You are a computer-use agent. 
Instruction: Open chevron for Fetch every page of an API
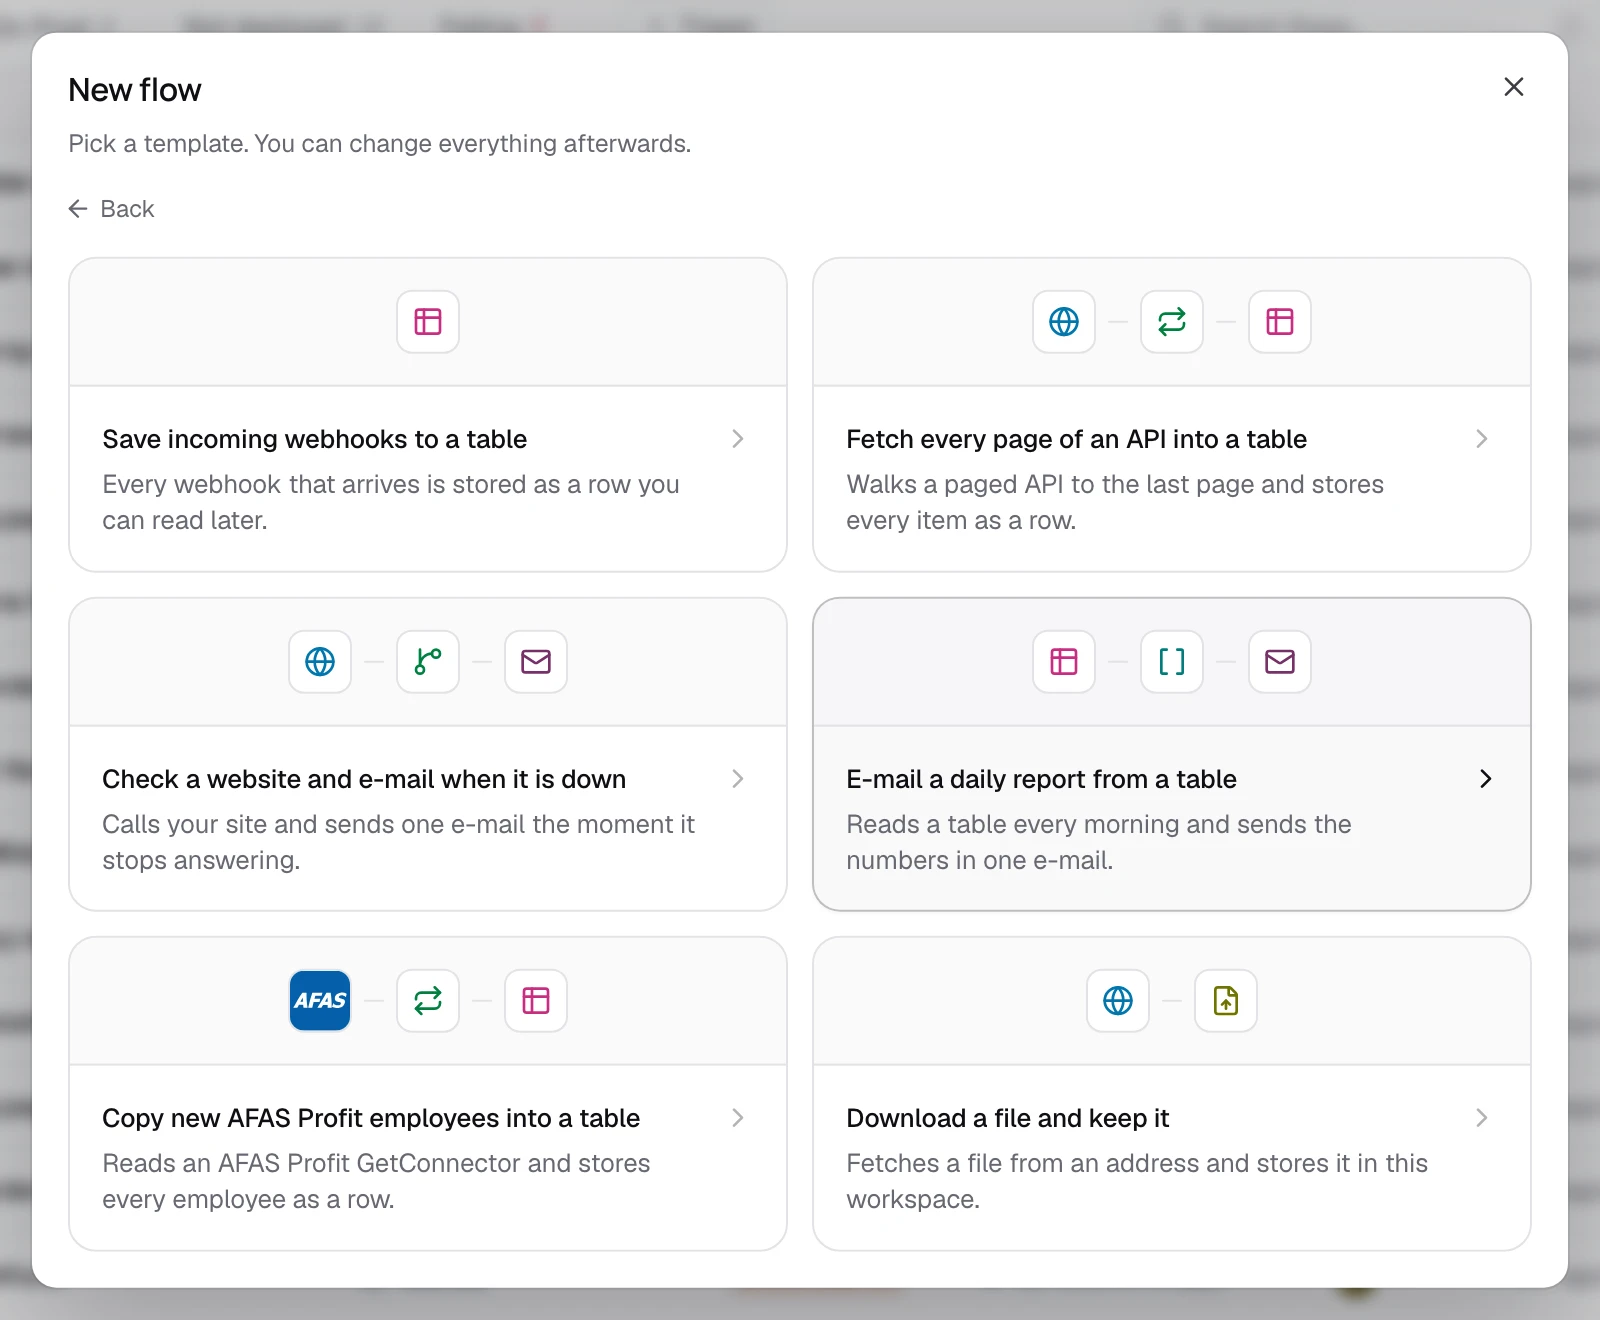point(1482,439)
